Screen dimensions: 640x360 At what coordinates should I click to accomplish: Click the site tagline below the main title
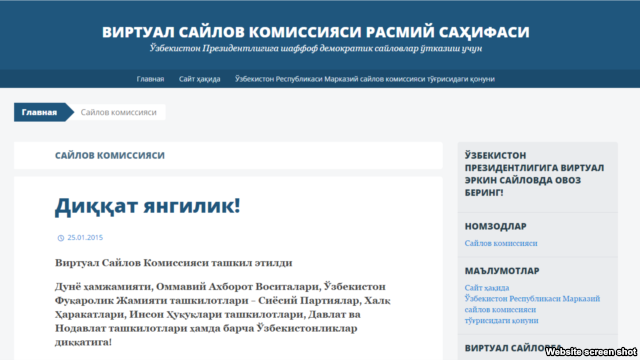click(x=316, y=48)
